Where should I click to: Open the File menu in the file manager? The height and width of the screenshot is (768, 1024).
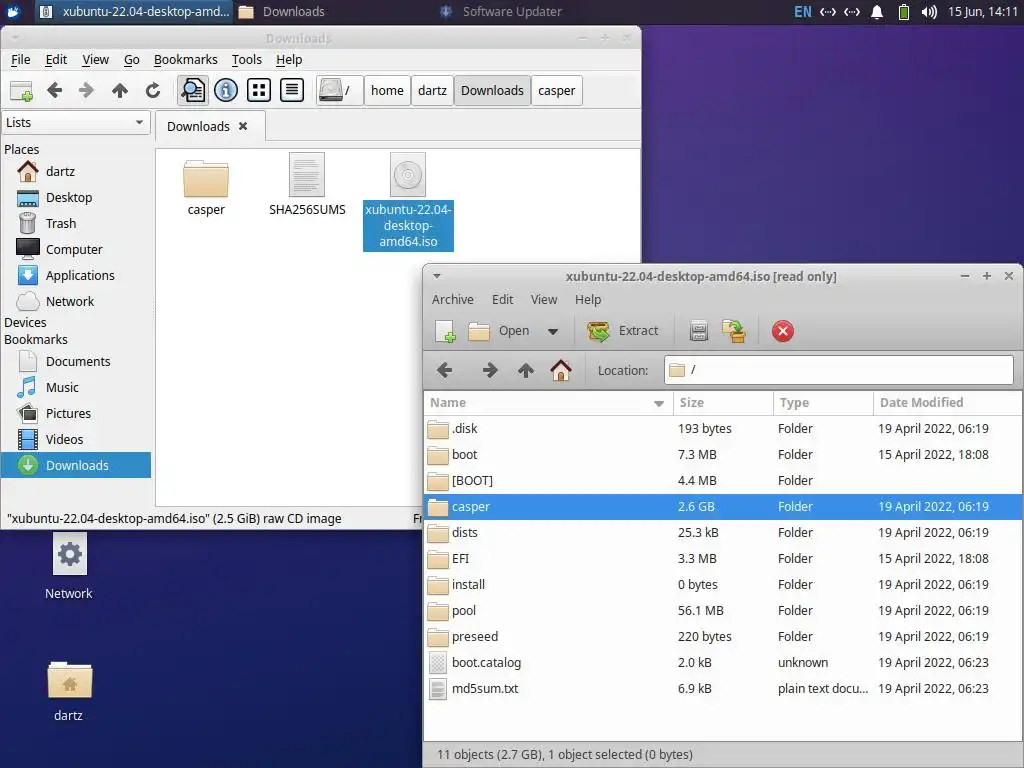tap(21, 59)
